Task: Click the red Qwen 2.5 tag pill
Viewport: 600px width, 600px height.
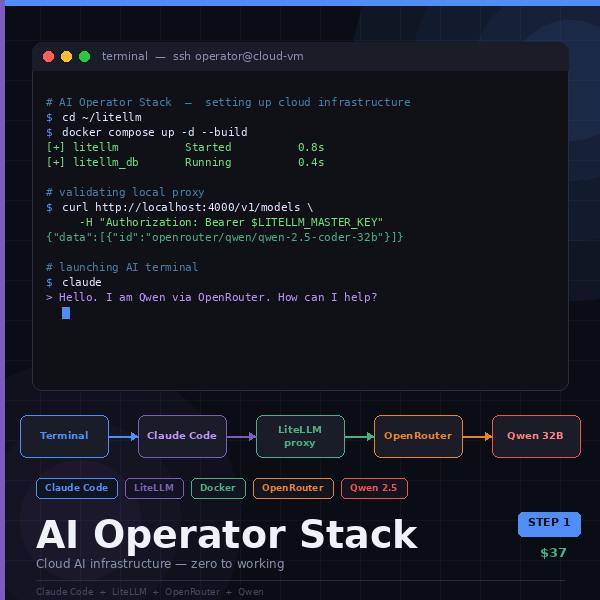Action: pos(374,488)
